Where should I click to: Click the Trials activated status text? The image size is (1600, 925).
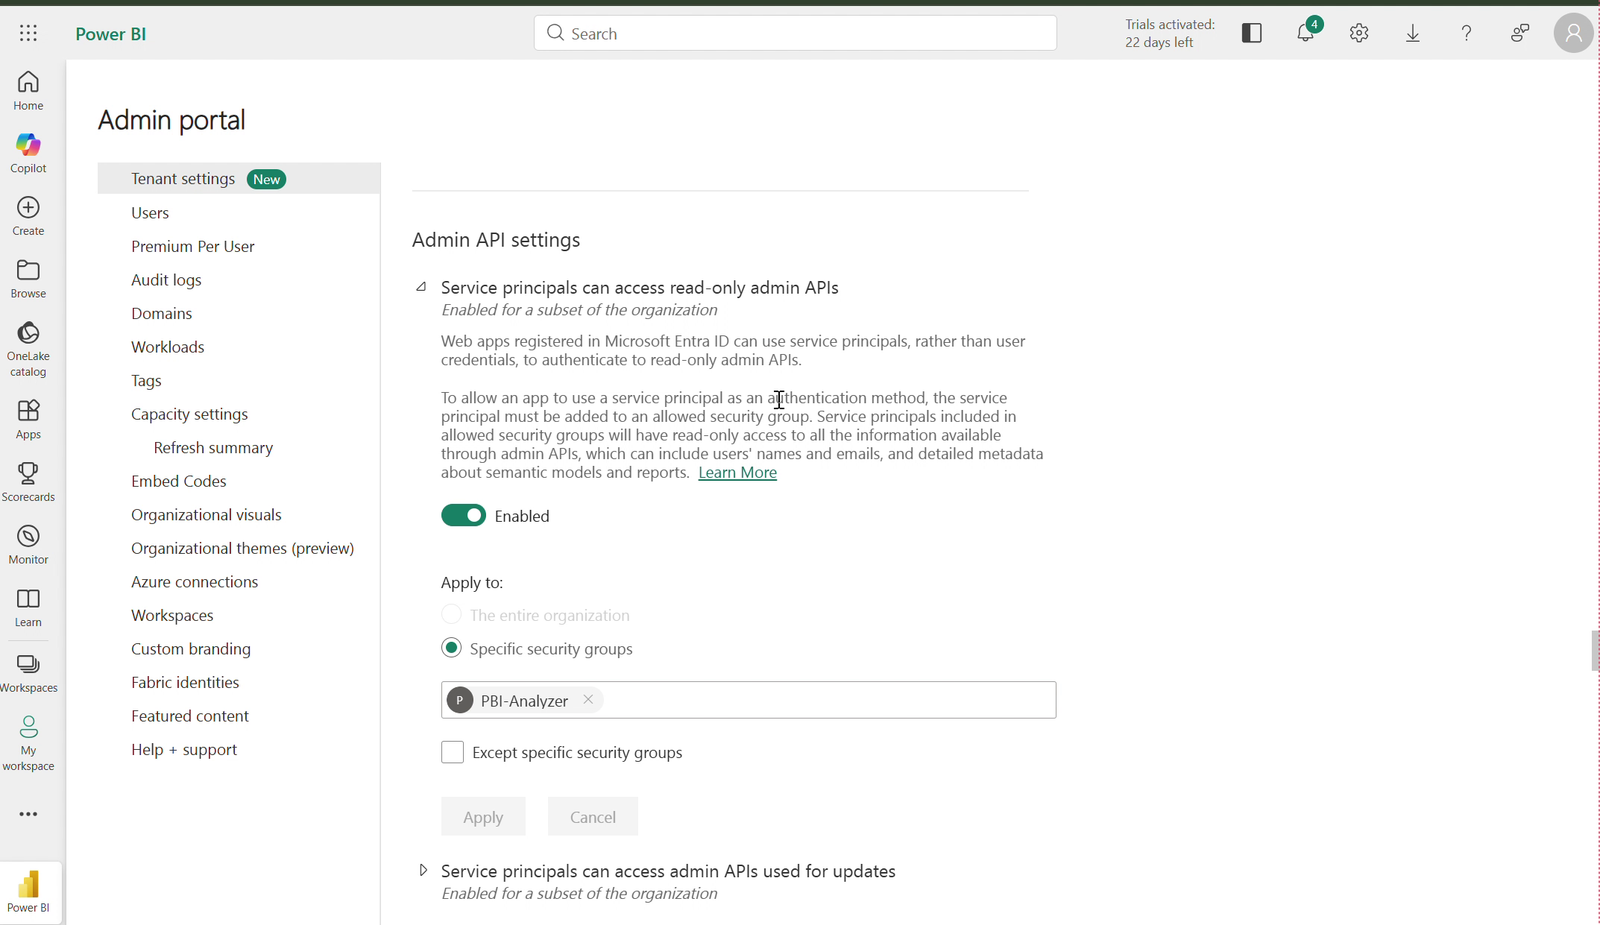[1170, 33]
